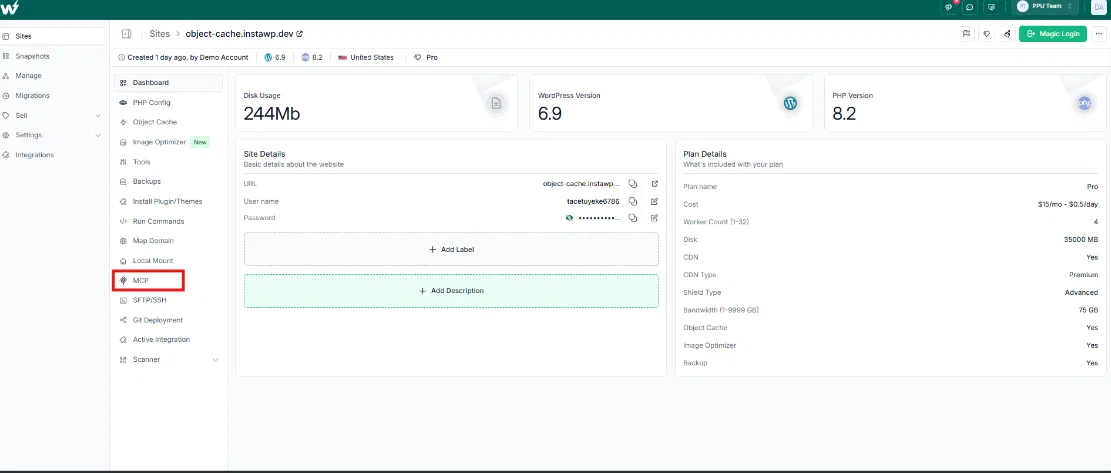Click the Magic Login button

1052,33
